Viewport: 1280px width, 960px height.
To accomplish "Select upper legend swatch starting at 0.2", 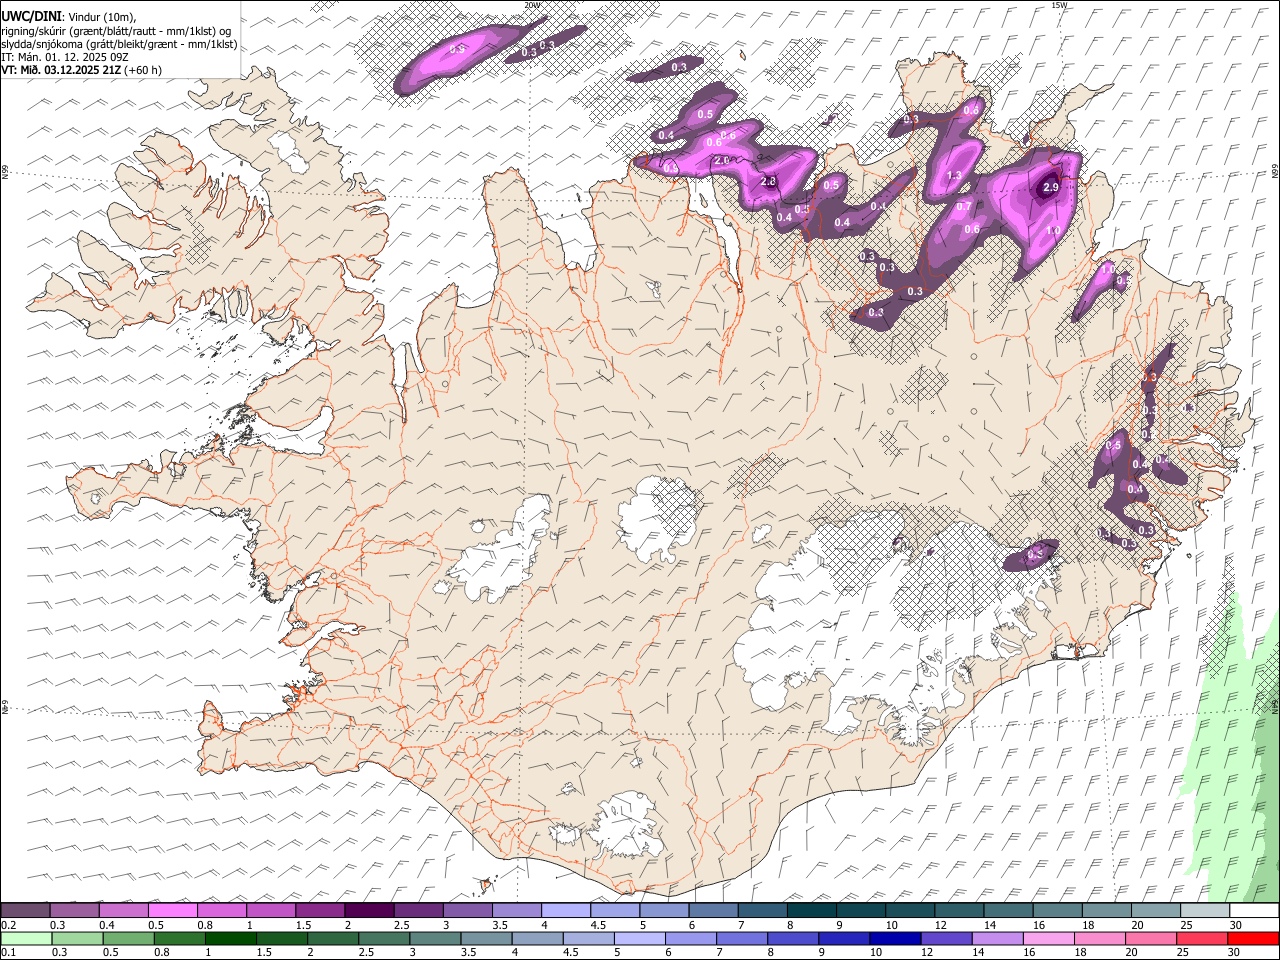I will tap(25, 911).
